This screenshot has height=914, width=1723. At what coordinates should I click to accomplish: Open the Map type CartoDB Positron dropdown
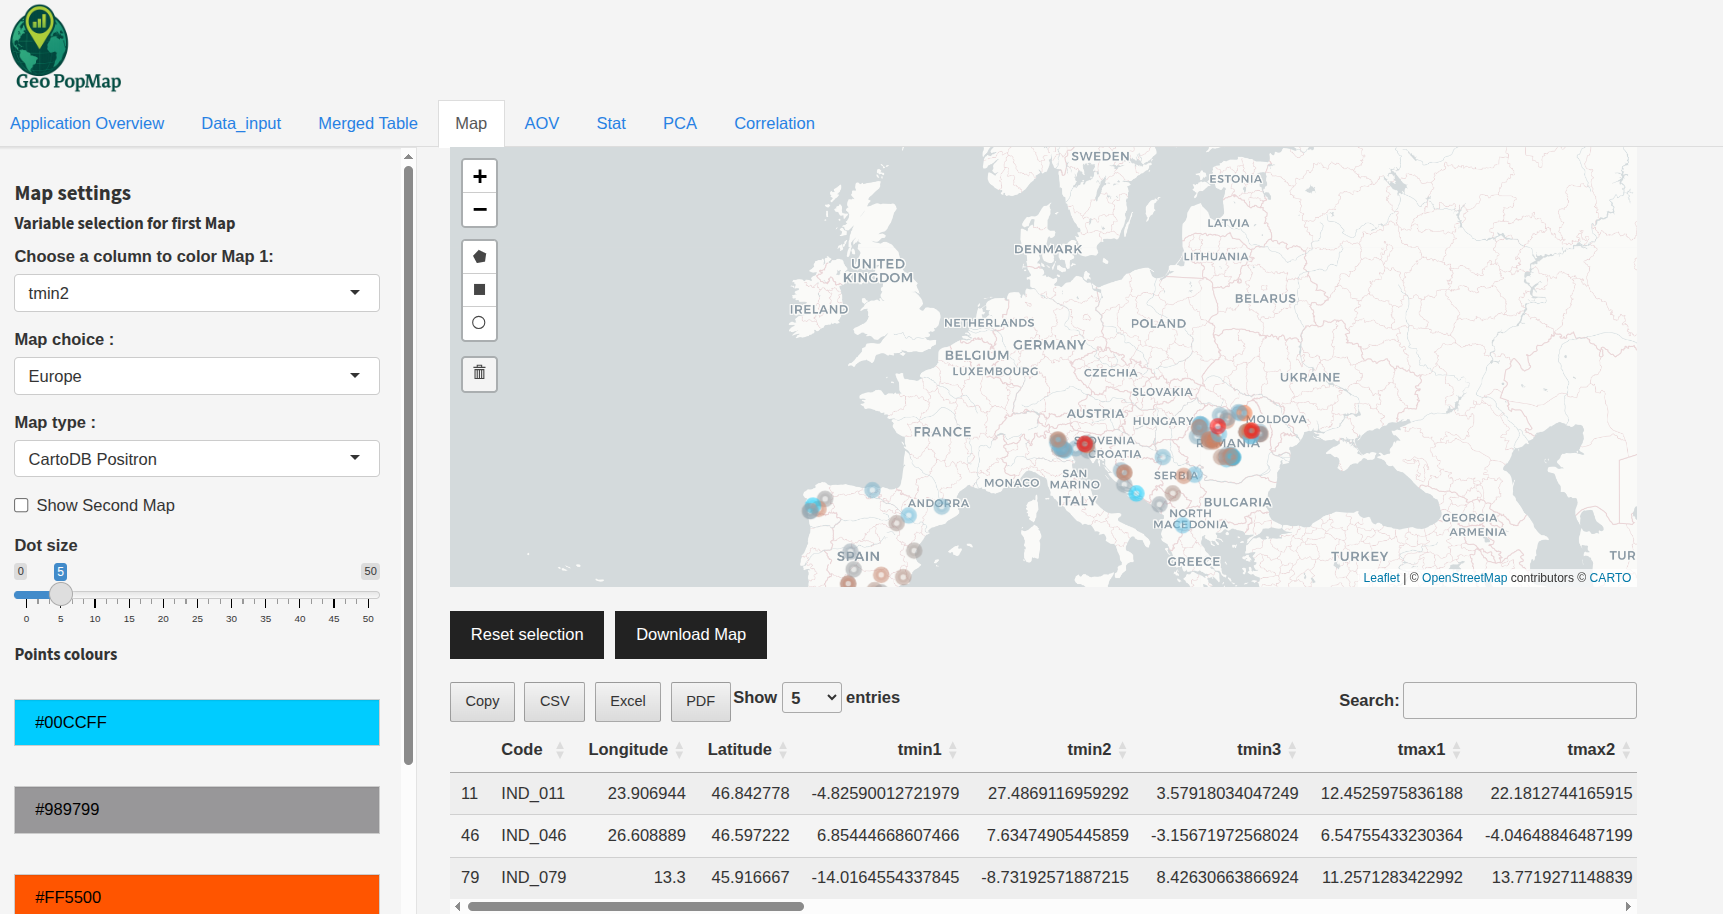click(x=197, y=459)
